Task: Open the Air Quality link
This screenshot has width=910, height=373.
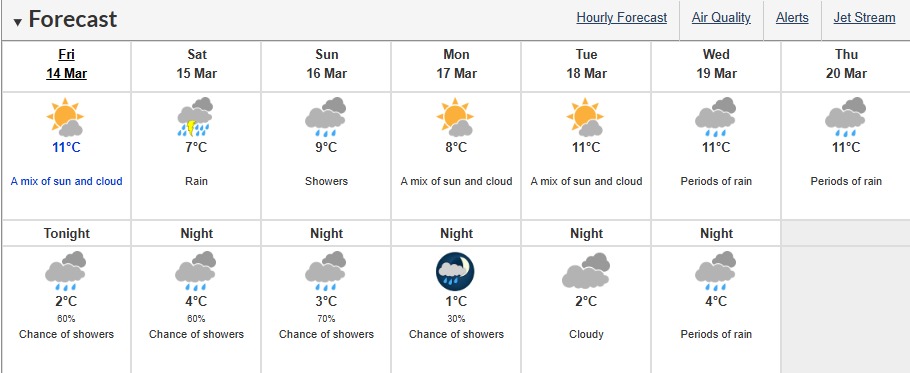Action: [x=721, y=18]
